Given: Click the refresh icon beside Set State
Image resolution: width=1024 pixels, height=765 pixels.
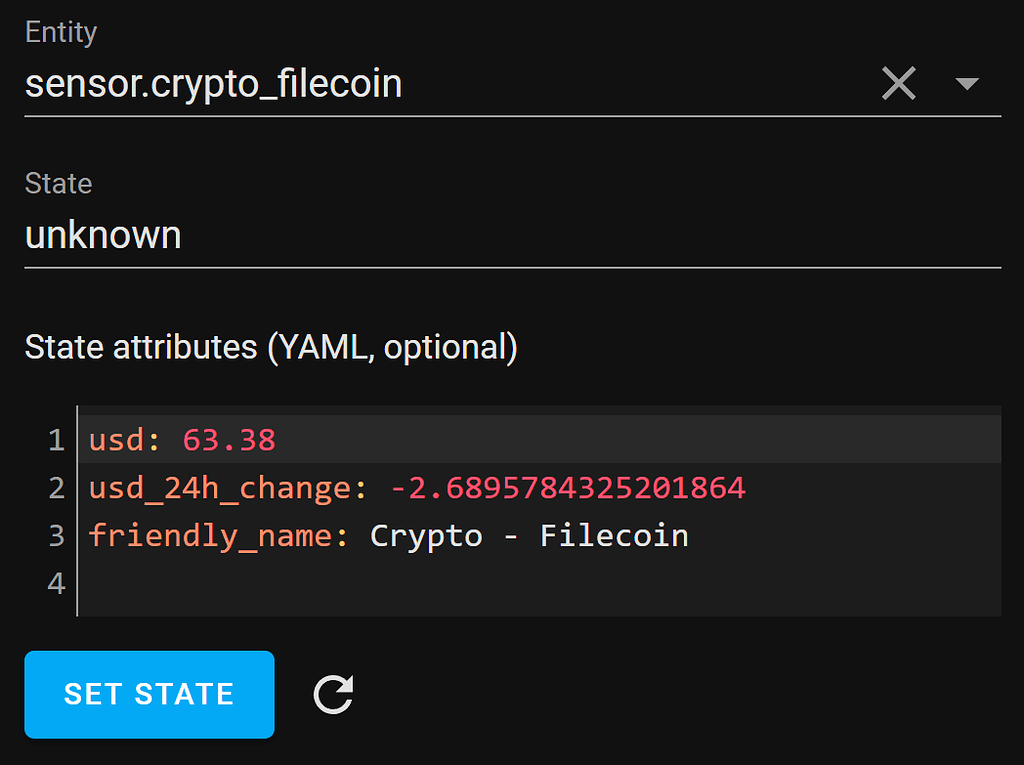Looking at the screenshot, I should point(333,694).
